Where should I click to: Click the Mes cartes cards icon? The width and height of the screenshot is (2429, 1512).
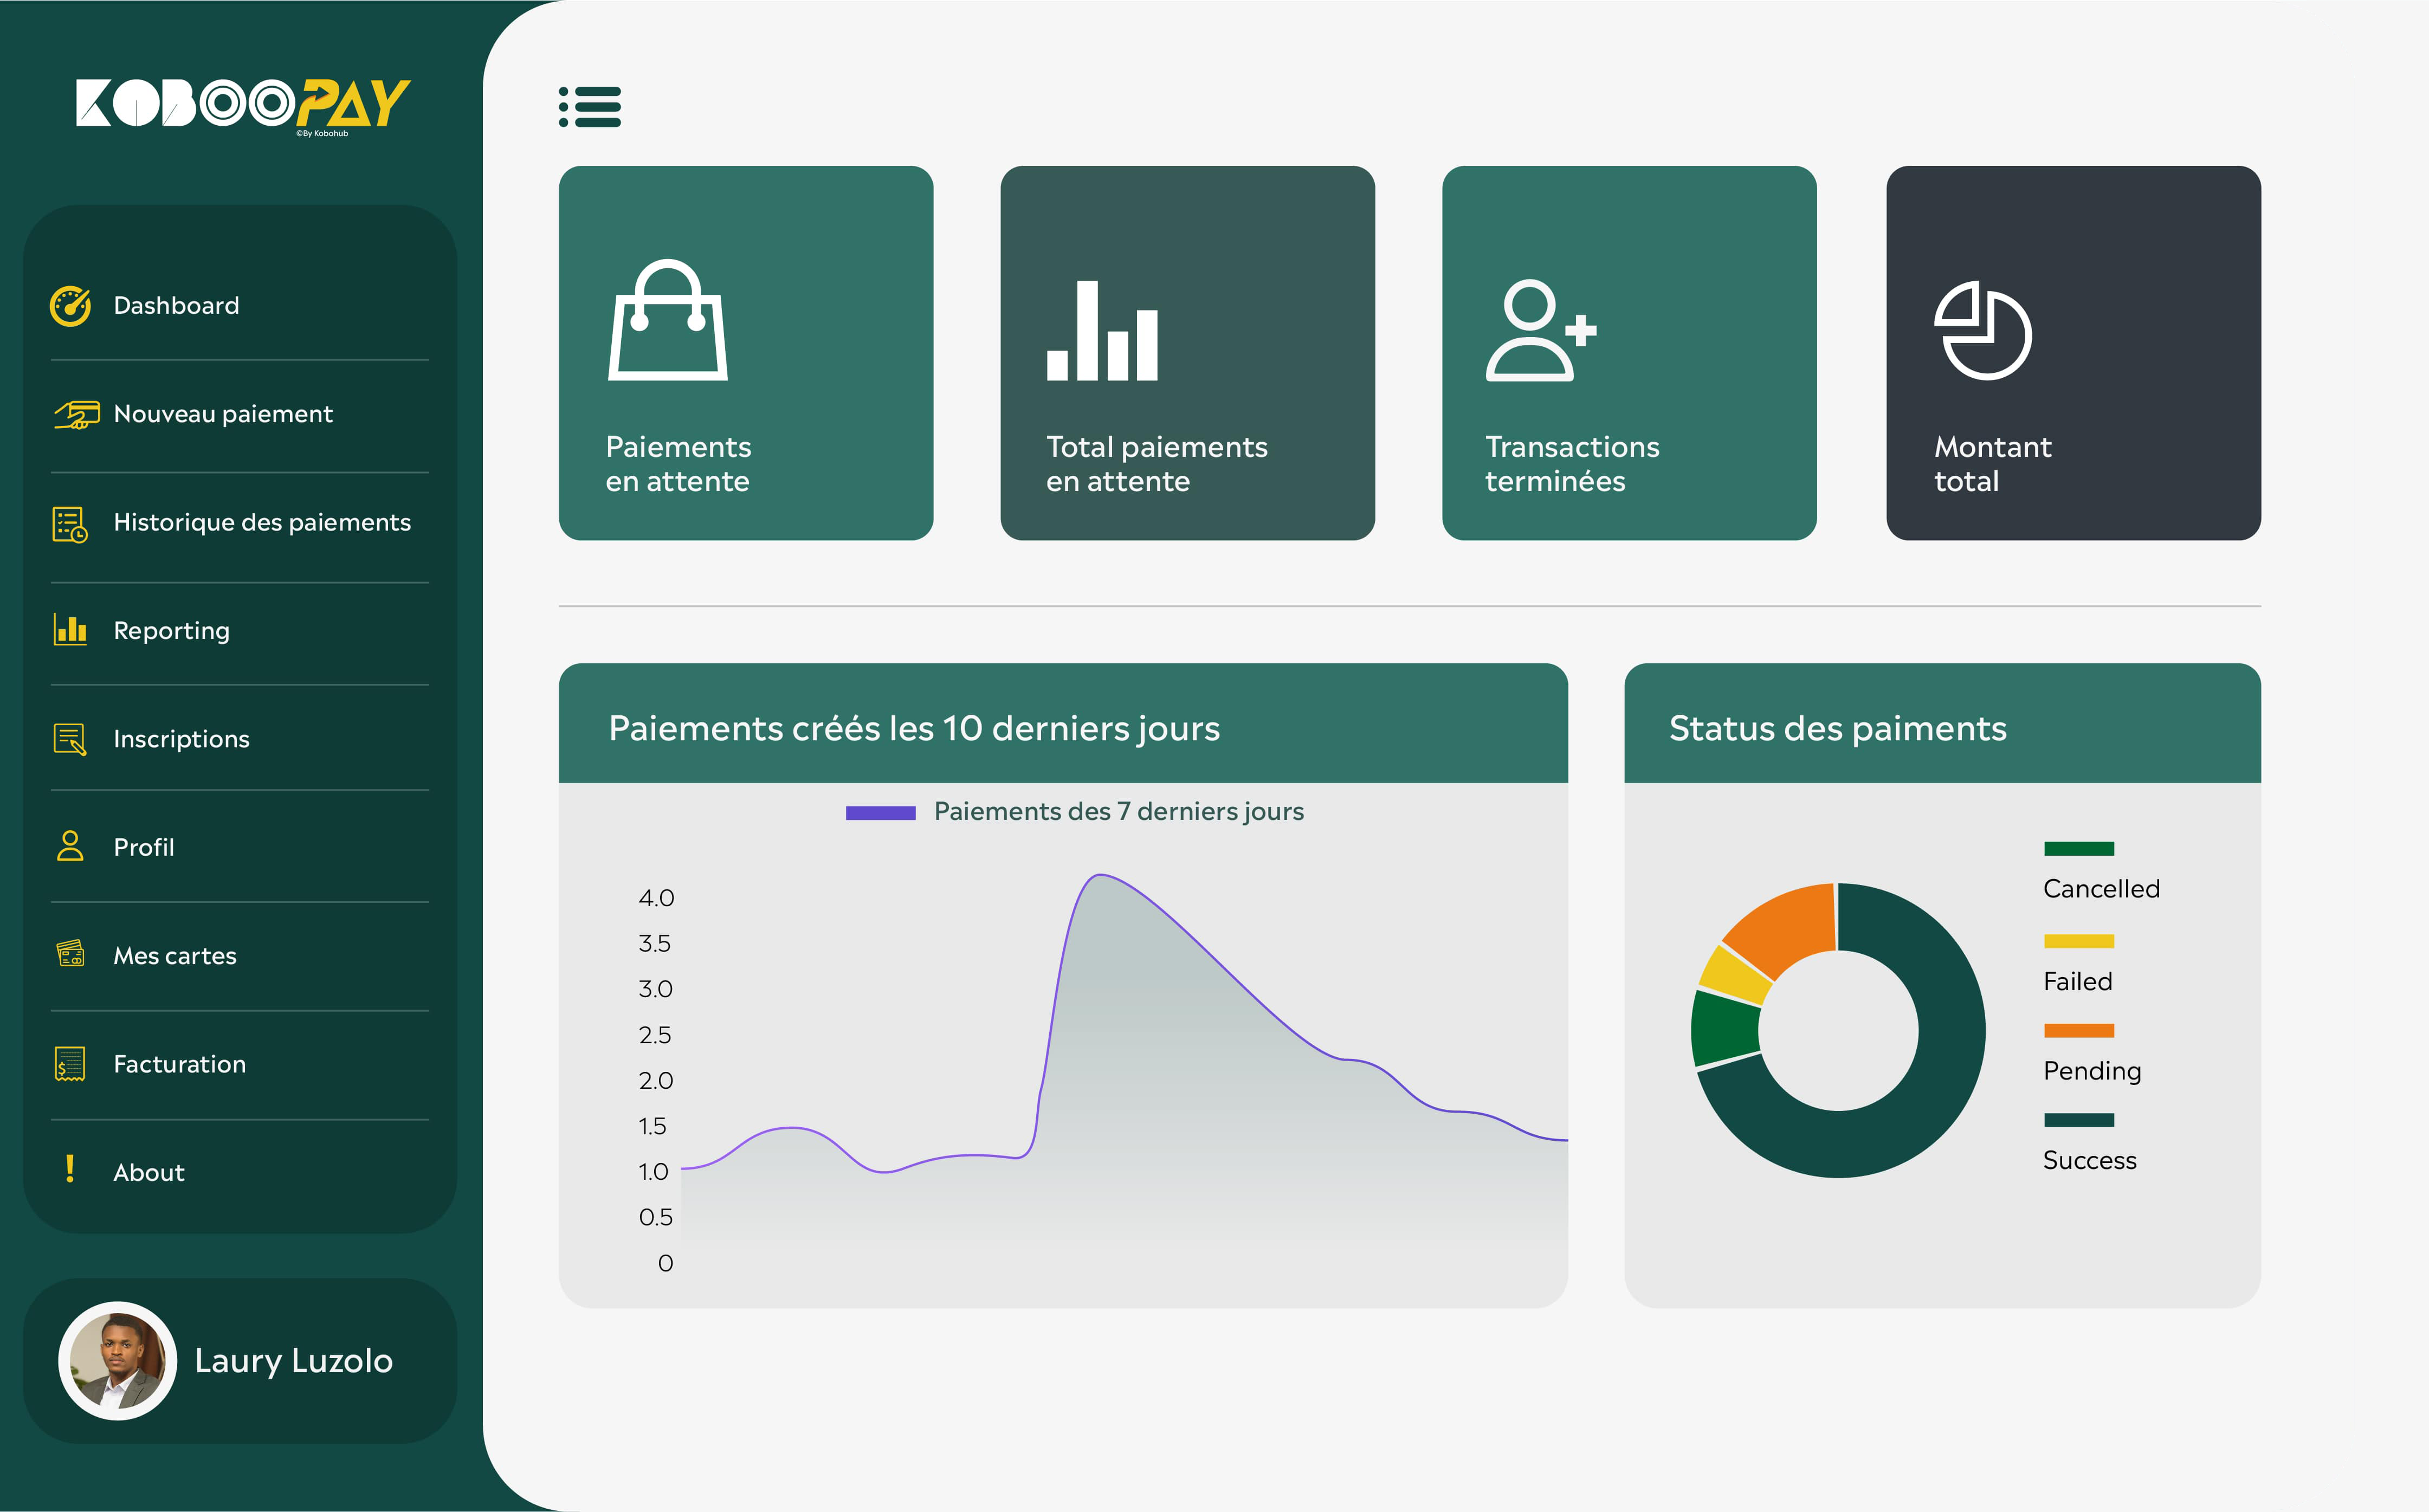[71, 954]
